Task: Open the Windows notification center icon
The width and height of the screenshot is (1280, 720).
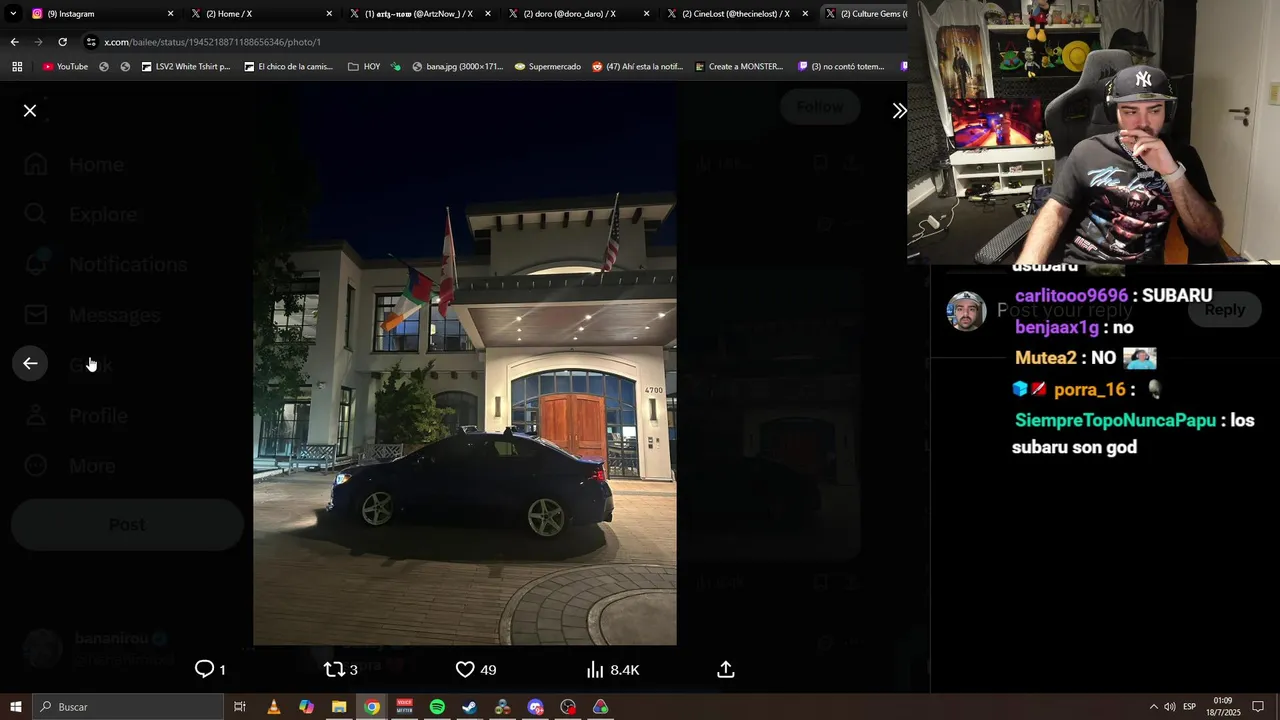Action: (1258, 707)
